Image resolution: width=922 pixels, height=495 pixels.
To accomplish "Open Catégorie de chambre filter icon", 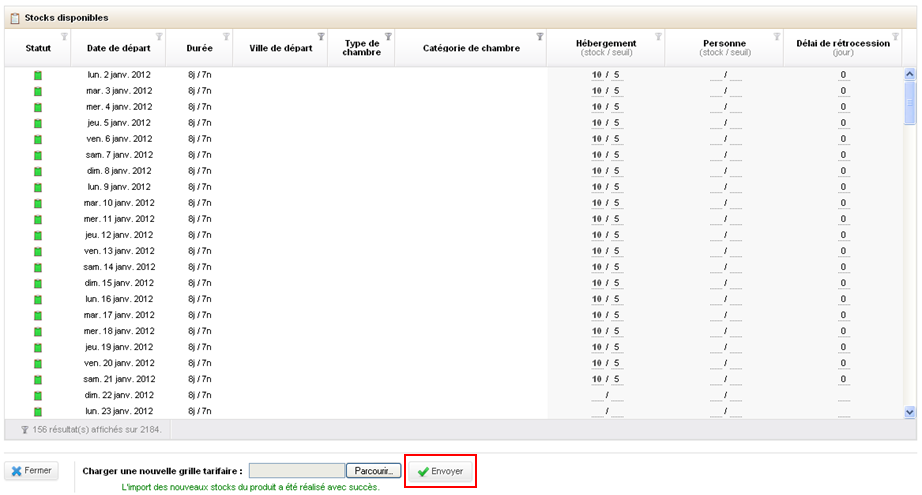I will tap(540, 37).
